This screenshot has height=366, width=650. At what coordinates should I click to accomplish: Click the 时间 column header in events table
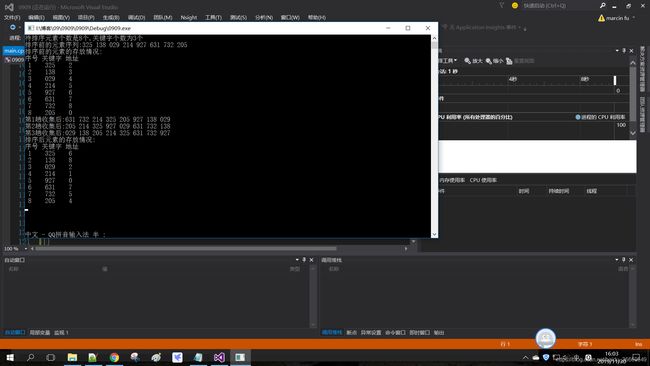524,191
